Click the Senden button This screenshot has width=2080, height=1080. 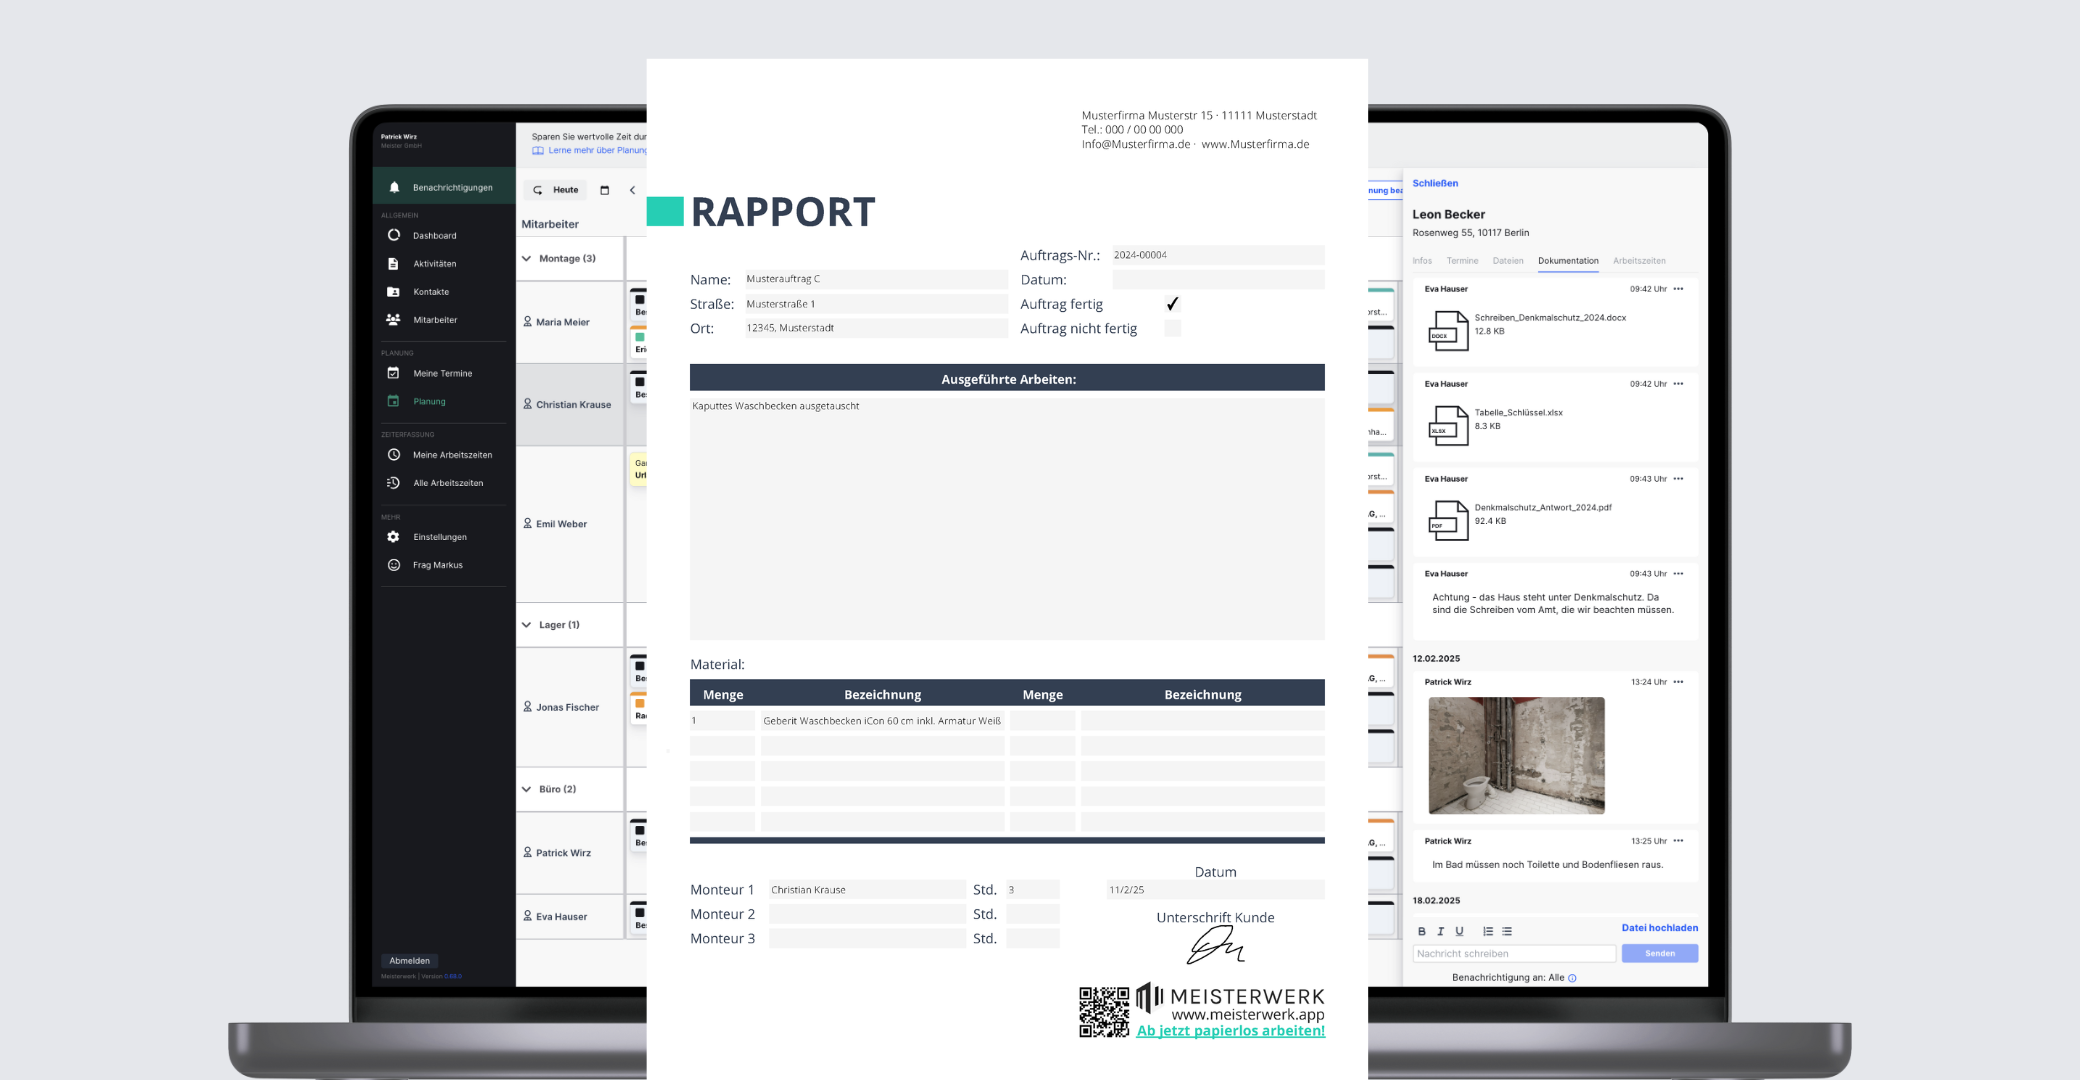click(1660, 953)
